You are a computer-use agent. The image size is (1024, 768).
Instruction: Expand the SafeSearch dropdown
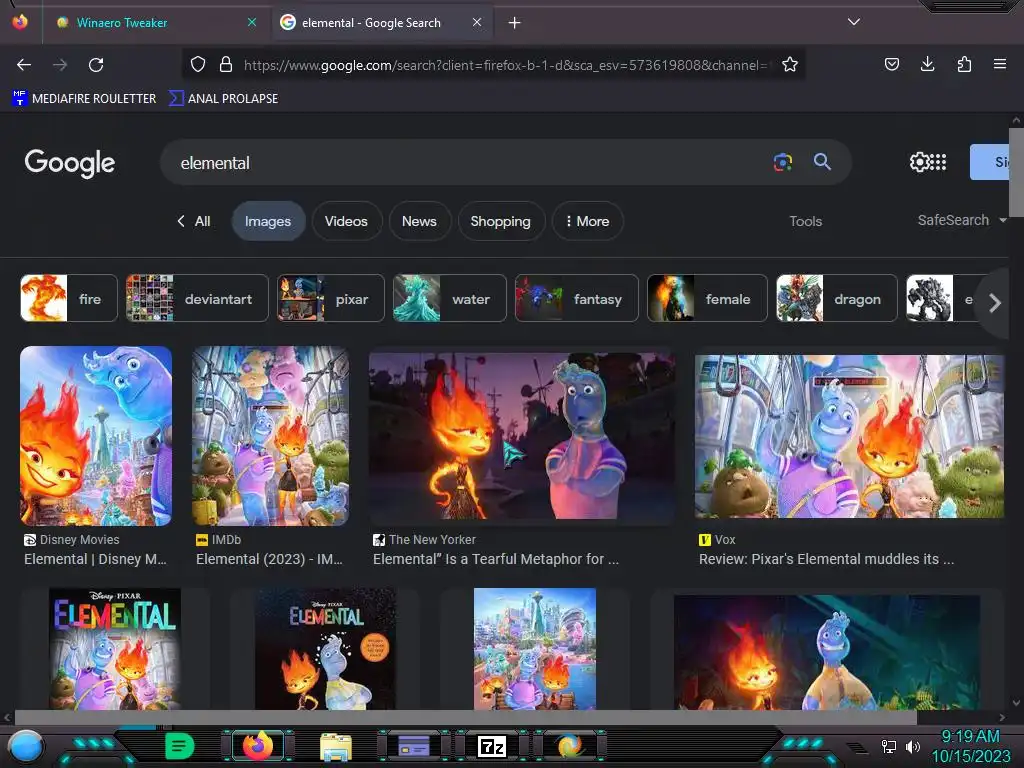point(962,220)
